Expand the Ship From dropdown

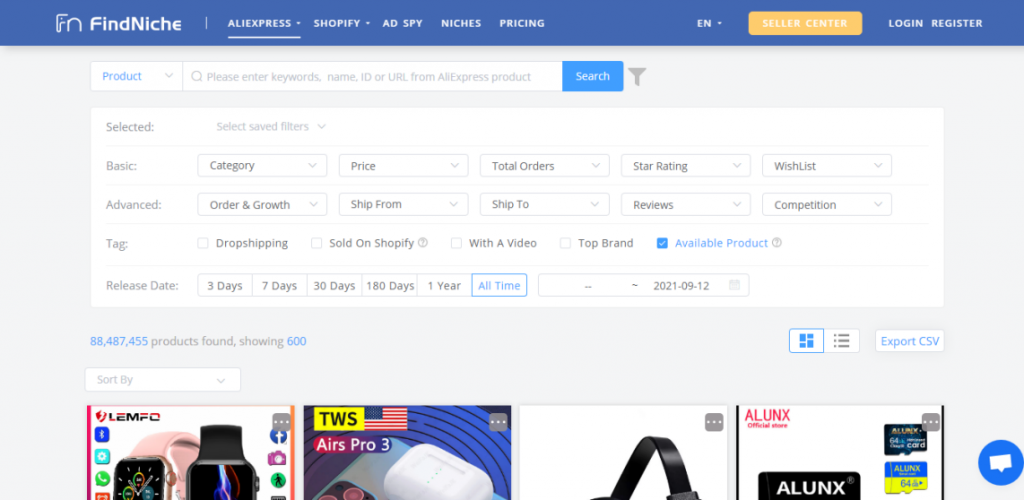[404, 204]
